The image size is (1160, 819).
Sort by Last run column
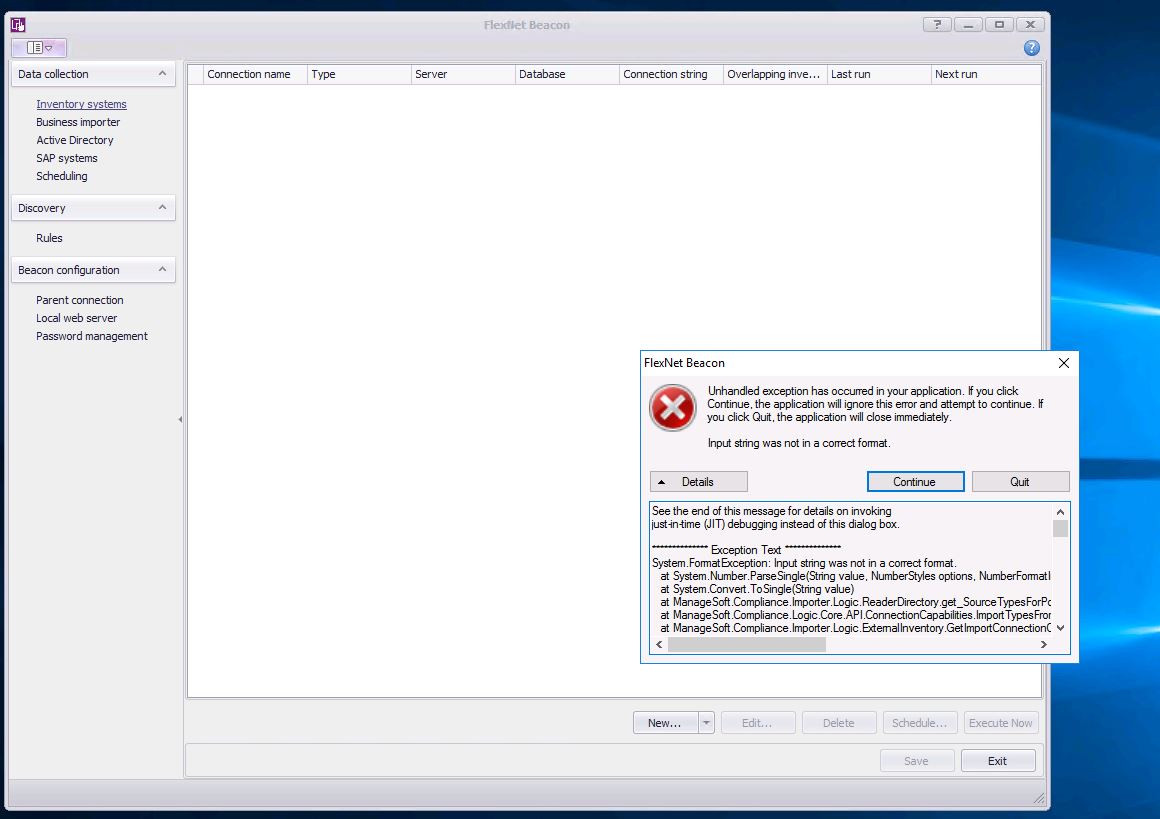[879, 74]
